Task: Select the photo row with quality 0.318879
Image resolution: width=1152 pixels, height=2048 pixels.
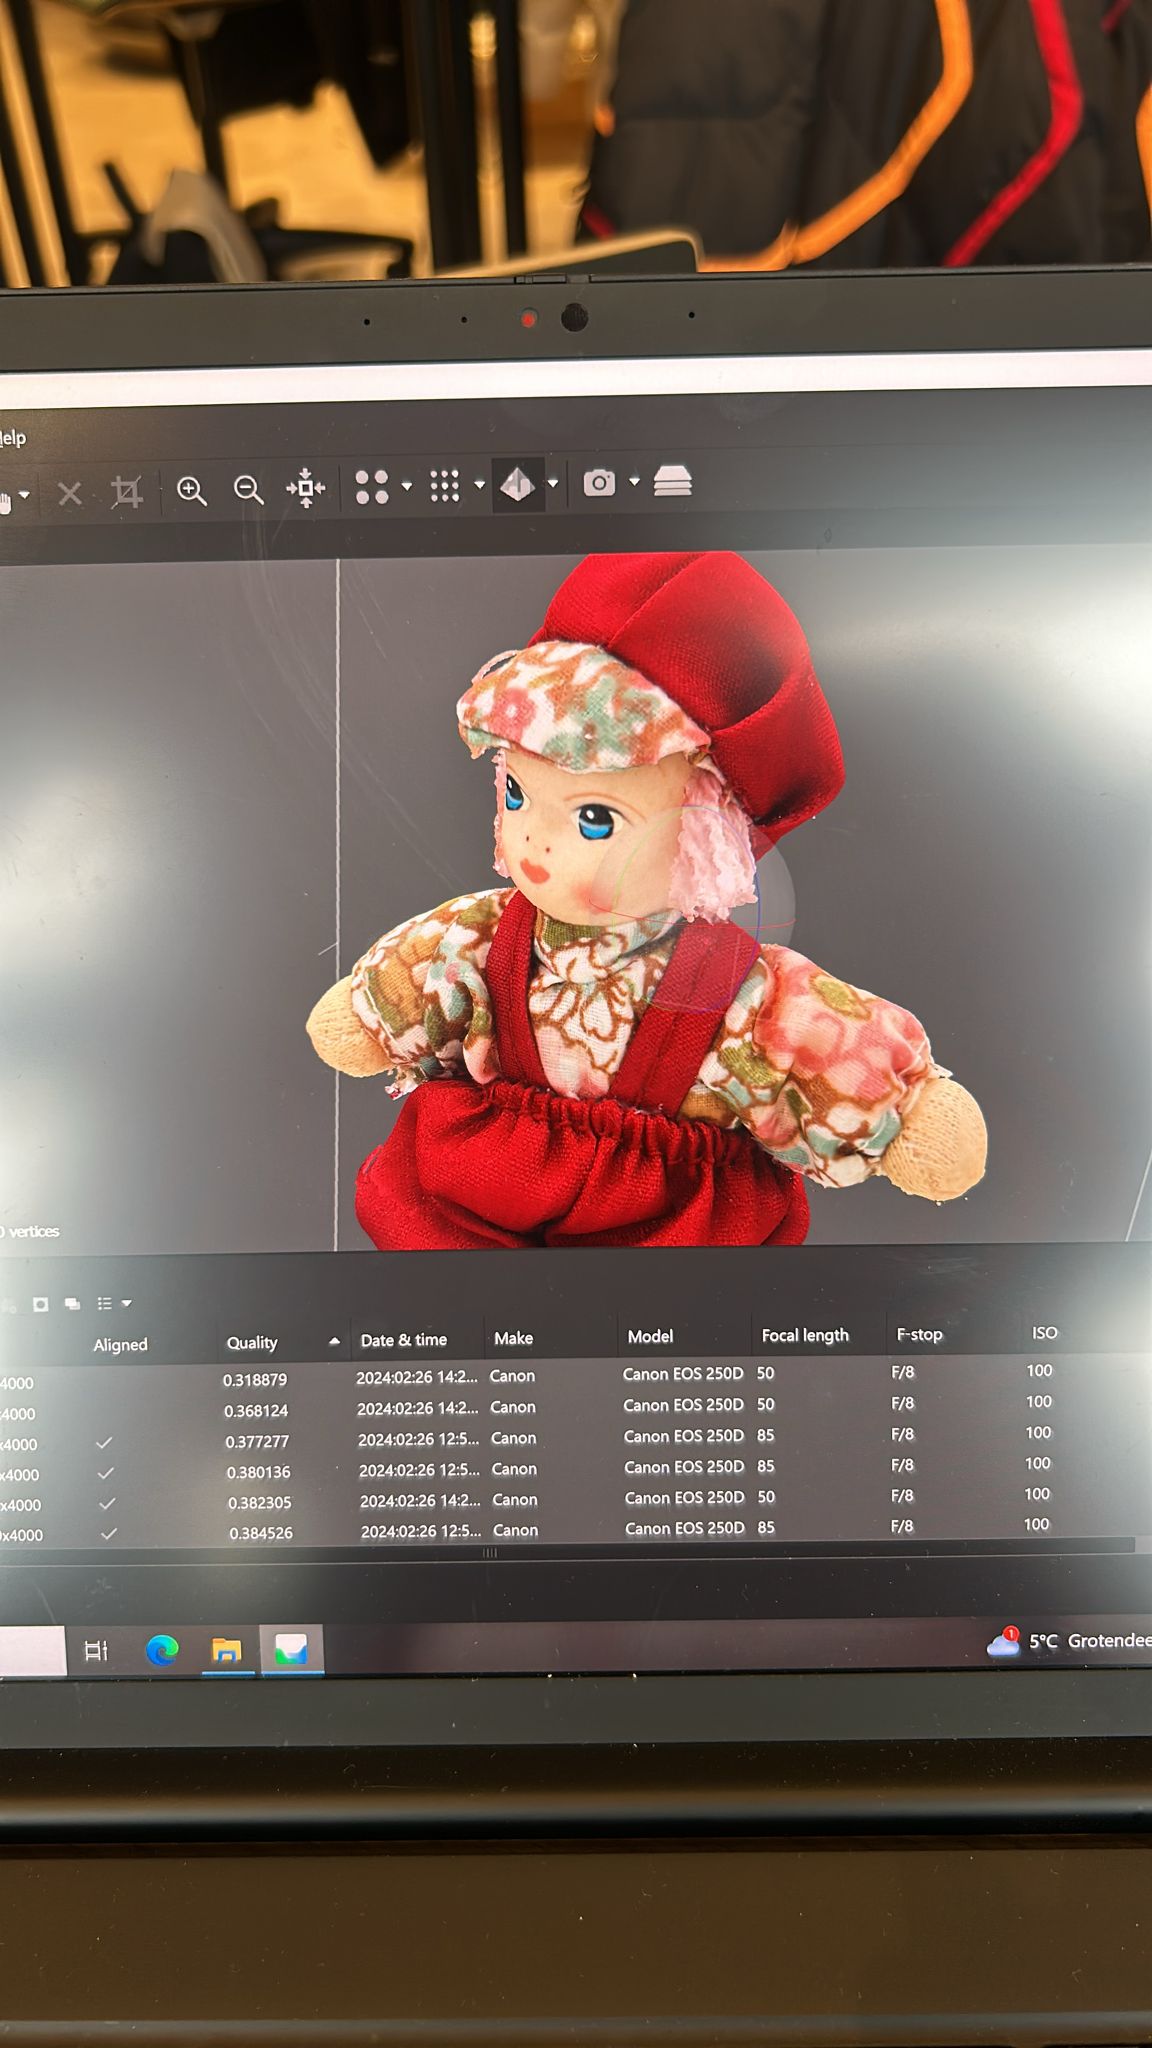Action: click(x=255, y=1380)
